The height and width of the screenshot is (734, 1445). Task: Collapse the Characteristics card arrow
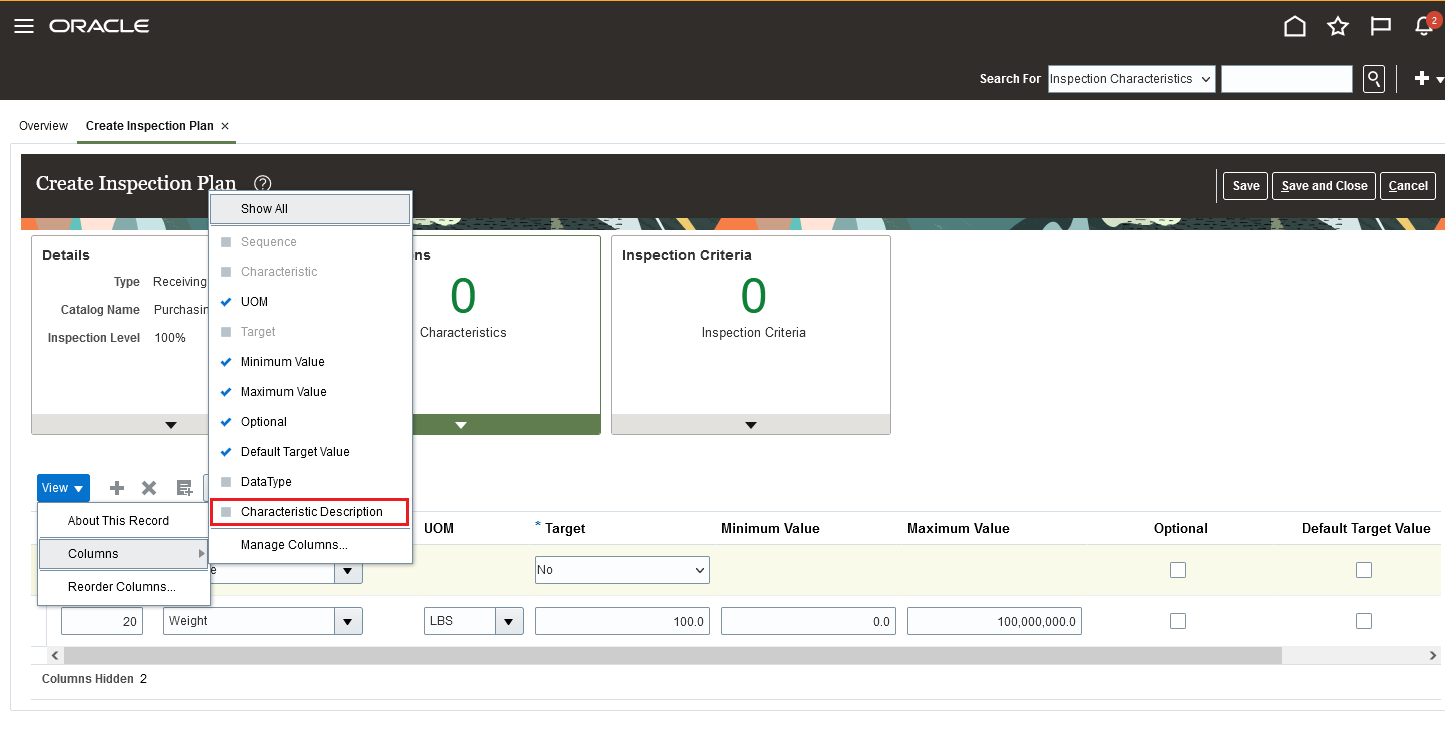(461, 425)
